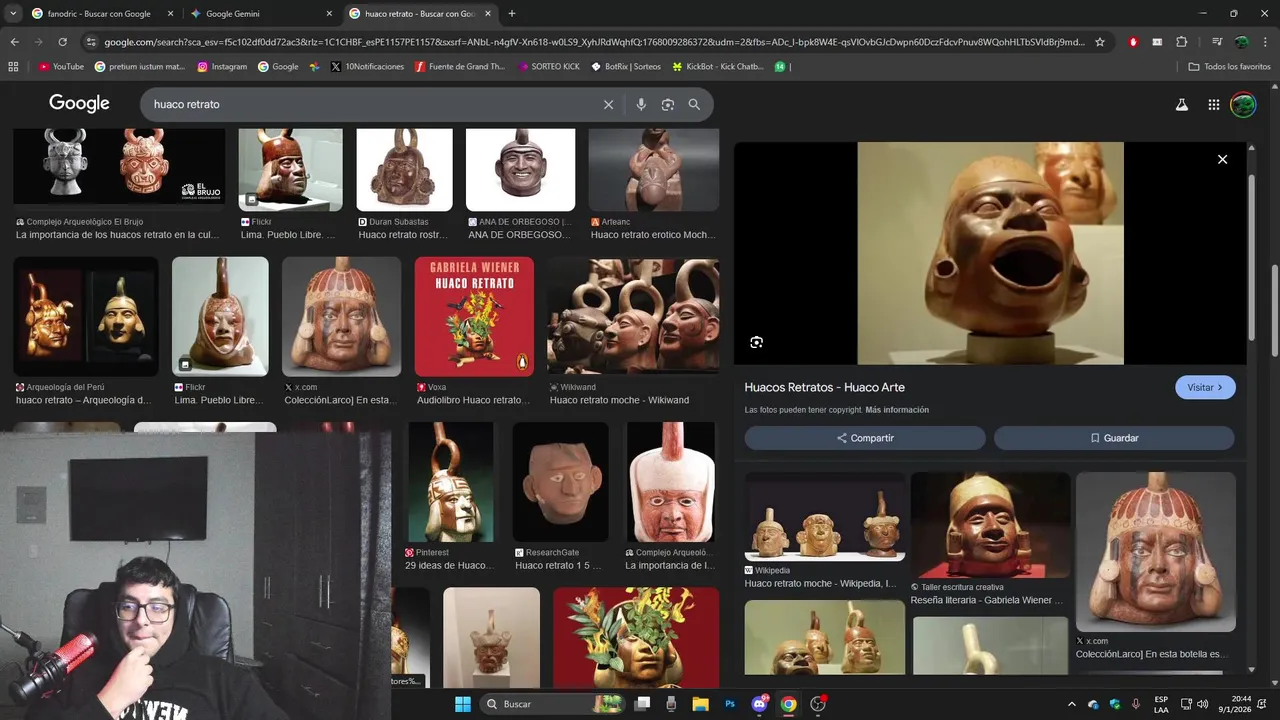
Task: Go to Google homepage via logo
Action: pyautogui.click(x=79, y=104)
